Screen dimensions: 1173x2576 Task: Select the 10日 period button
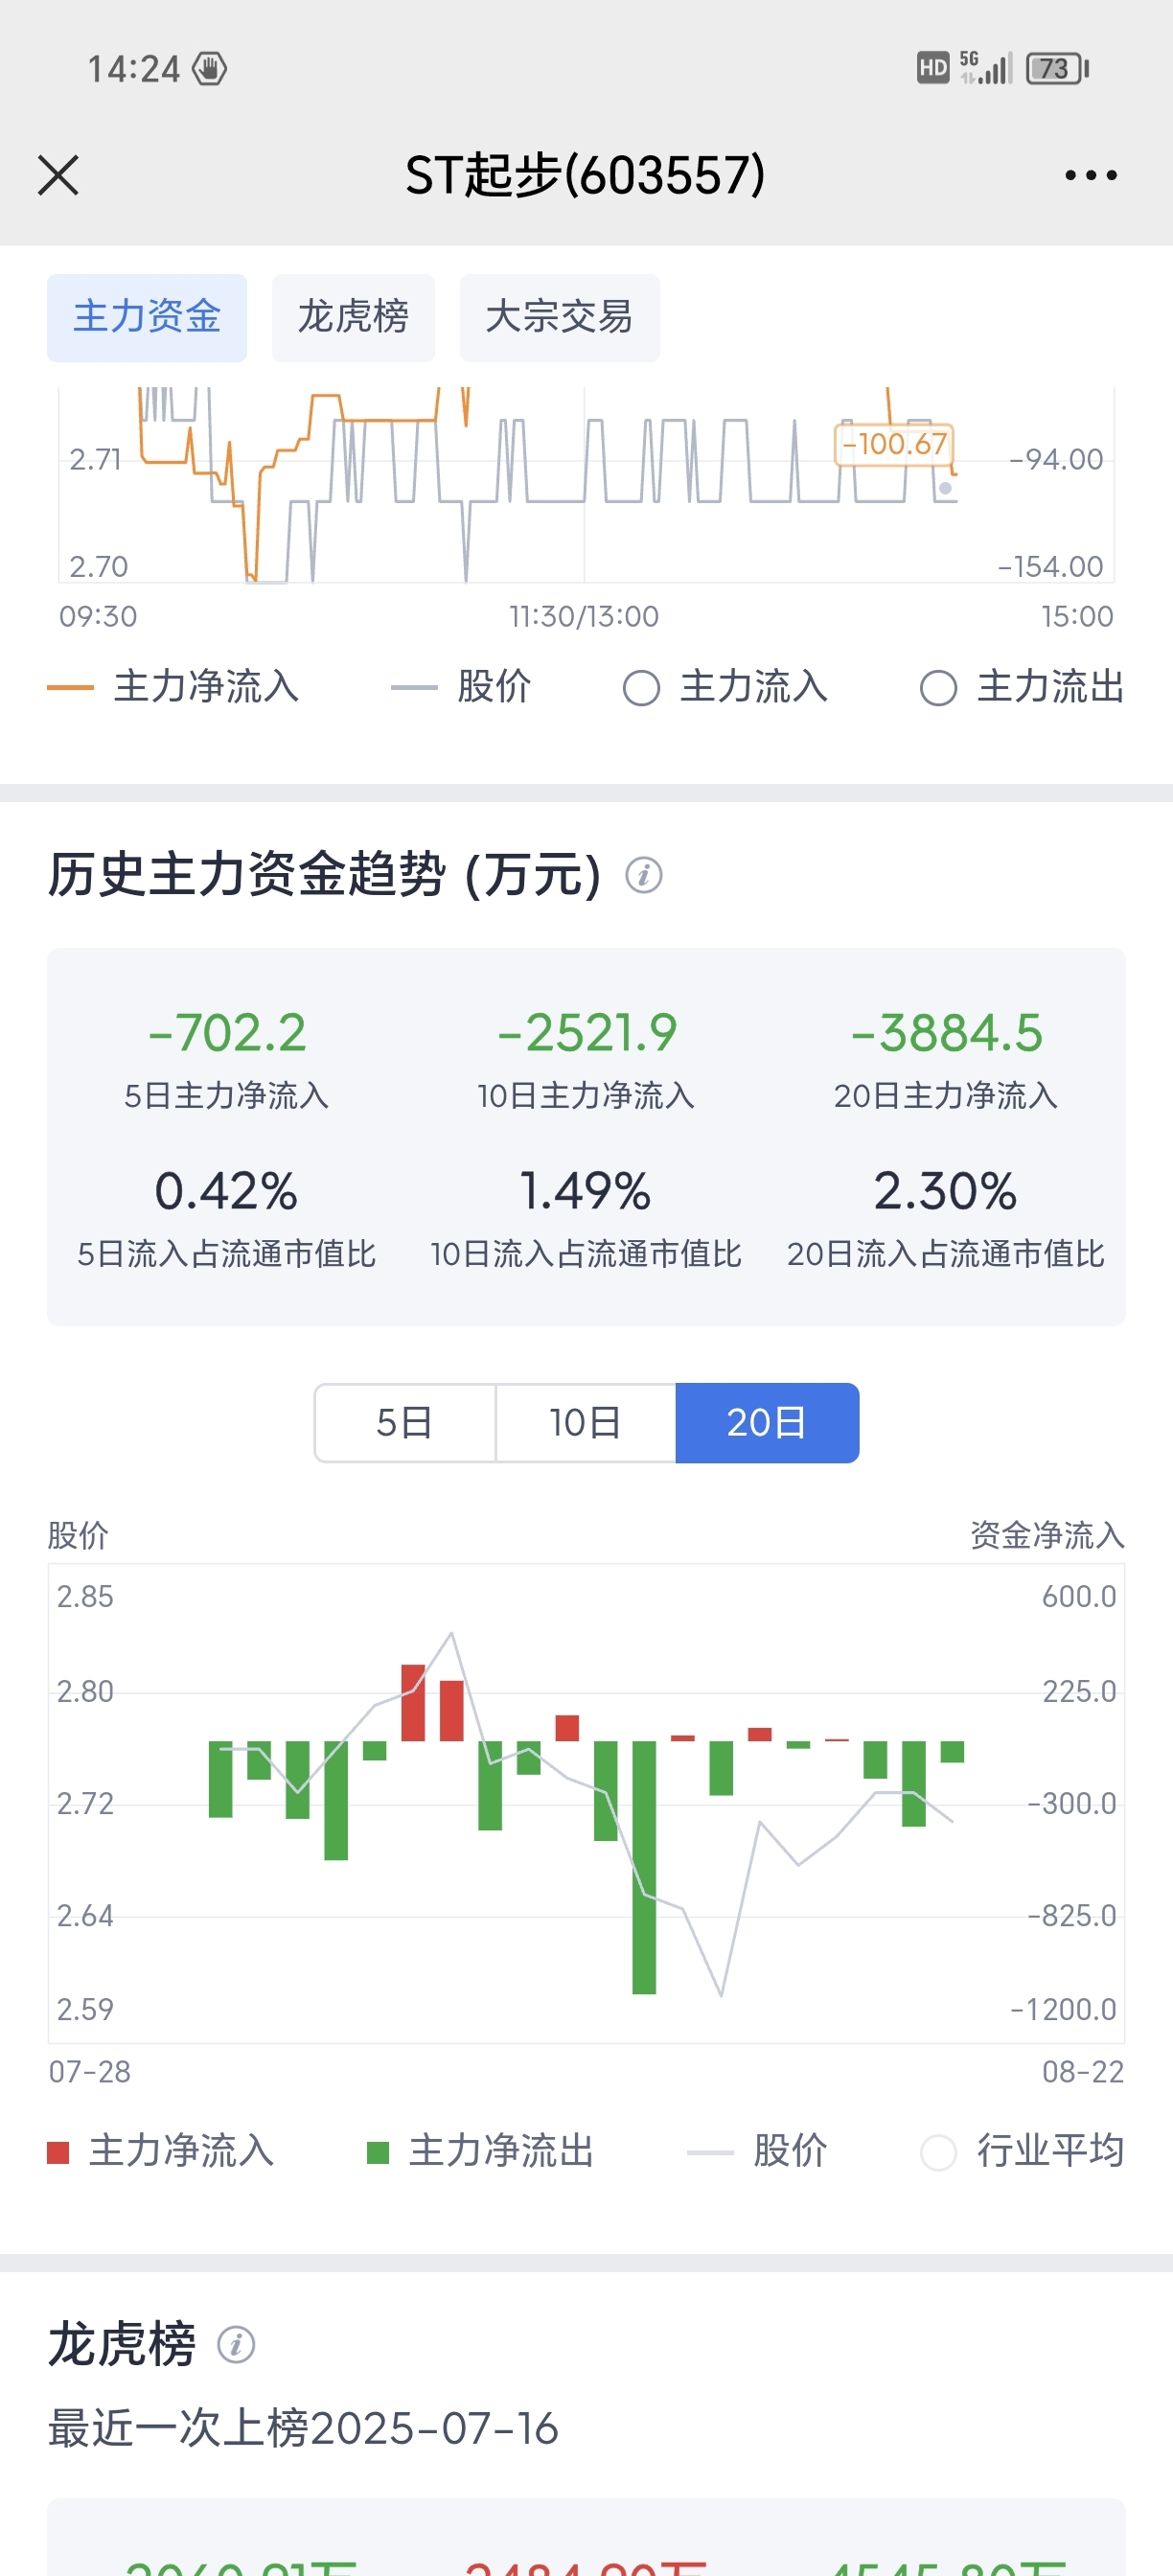[x=586, y=1422]
